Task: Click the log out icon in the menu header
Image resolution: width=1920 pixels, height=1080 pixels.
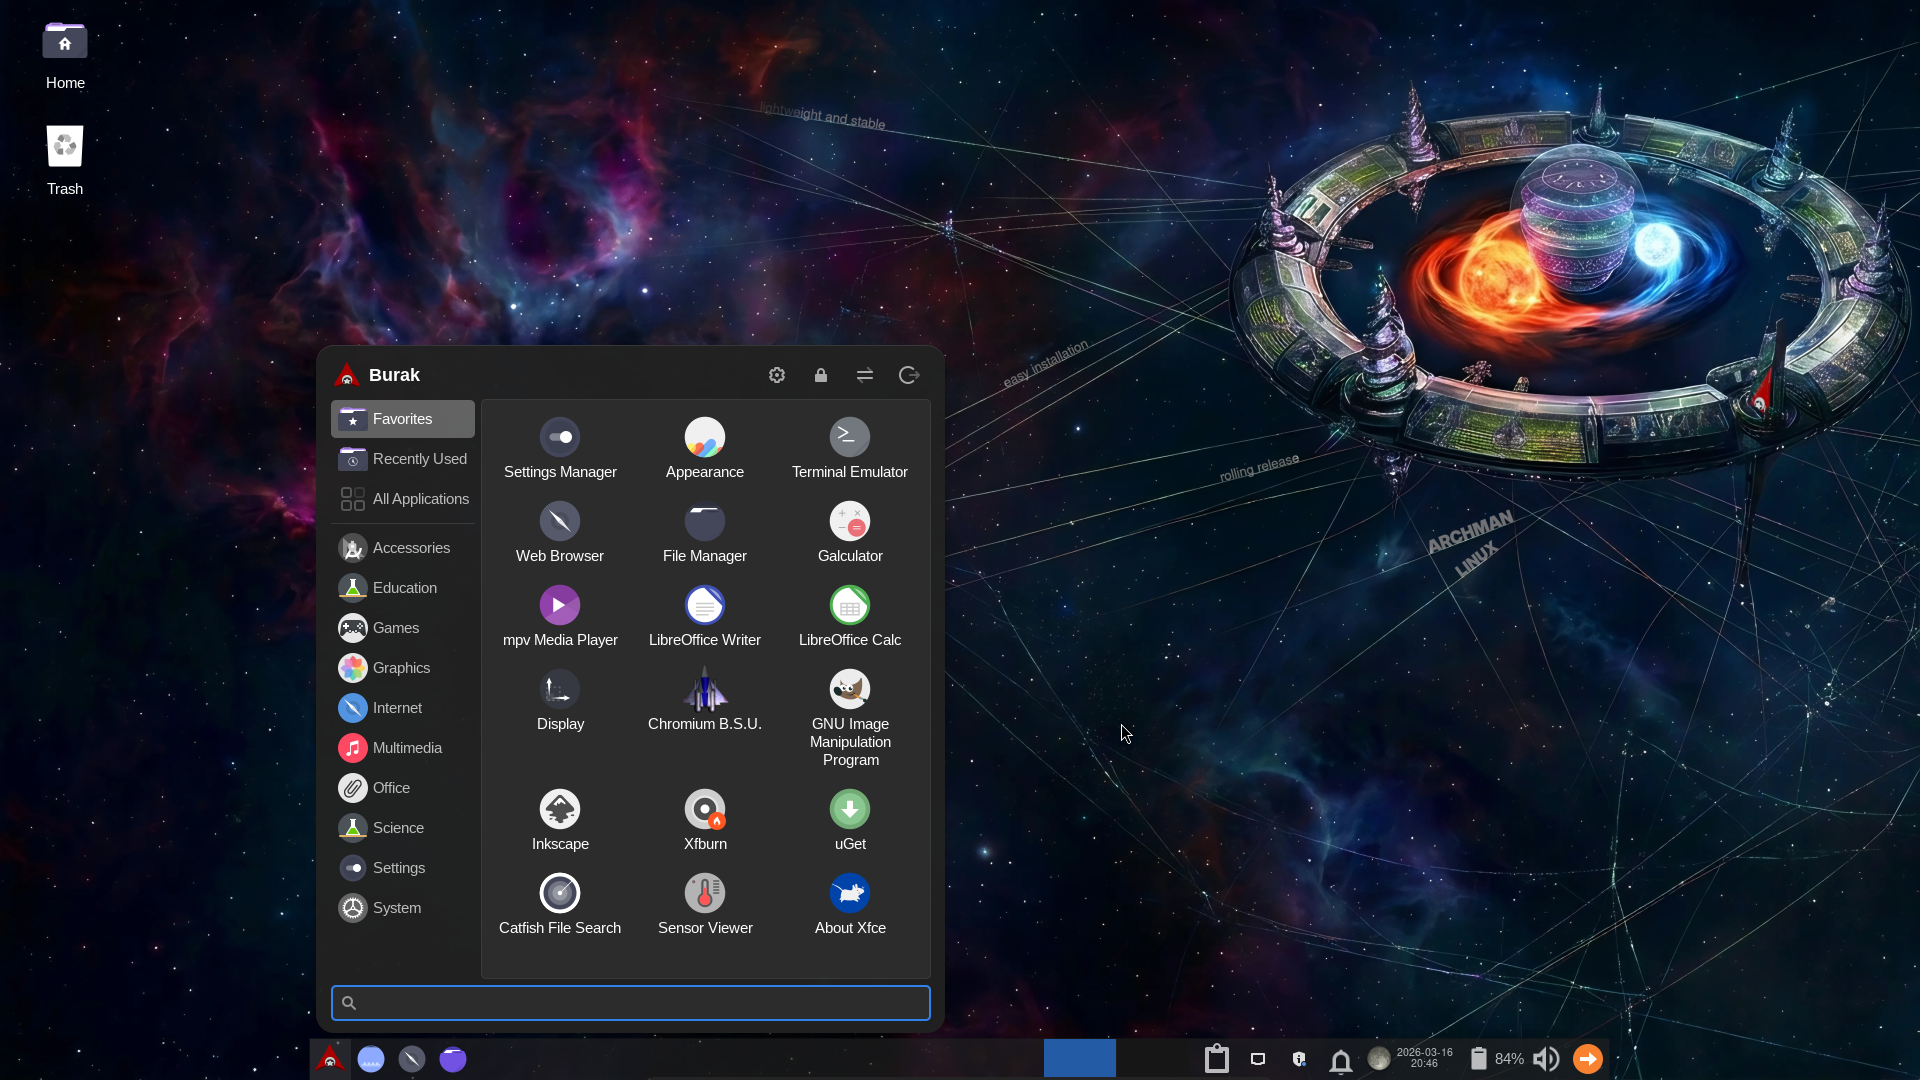Action: 909,375
